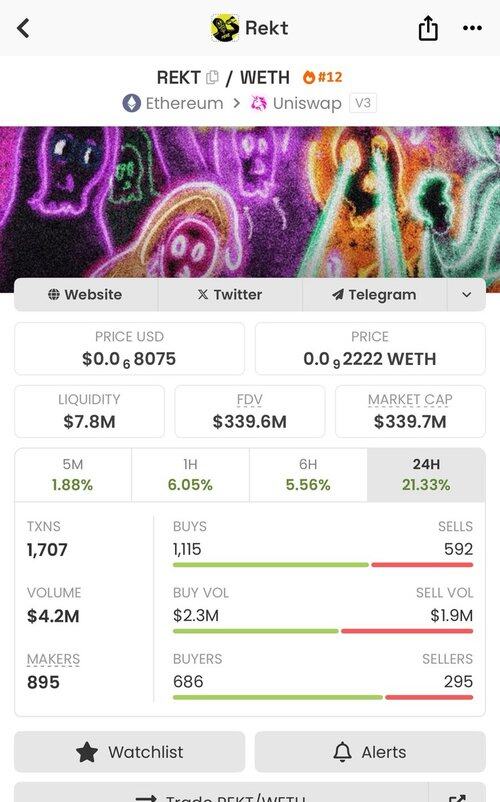Add token to Watchlist with star
Image resolution: width=500 pixels, height=802 pixels.
129,752
